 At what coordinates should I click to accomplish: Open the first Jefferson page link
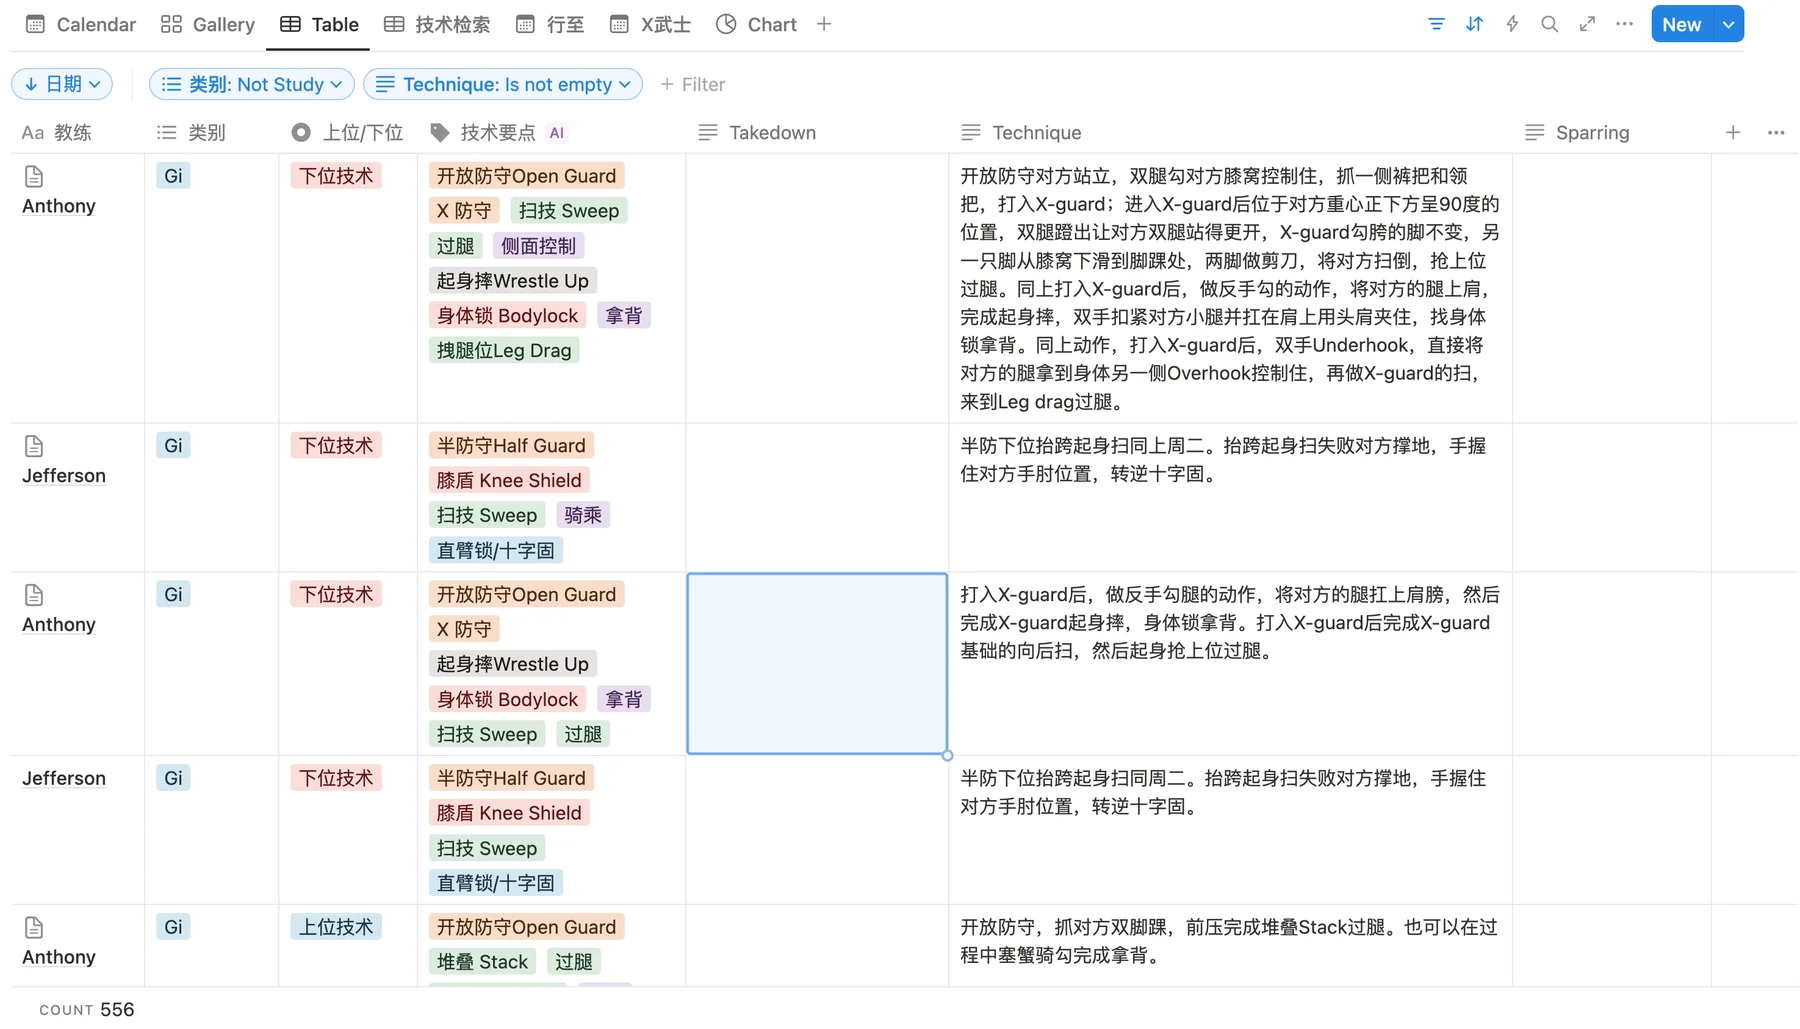point(64,476)
